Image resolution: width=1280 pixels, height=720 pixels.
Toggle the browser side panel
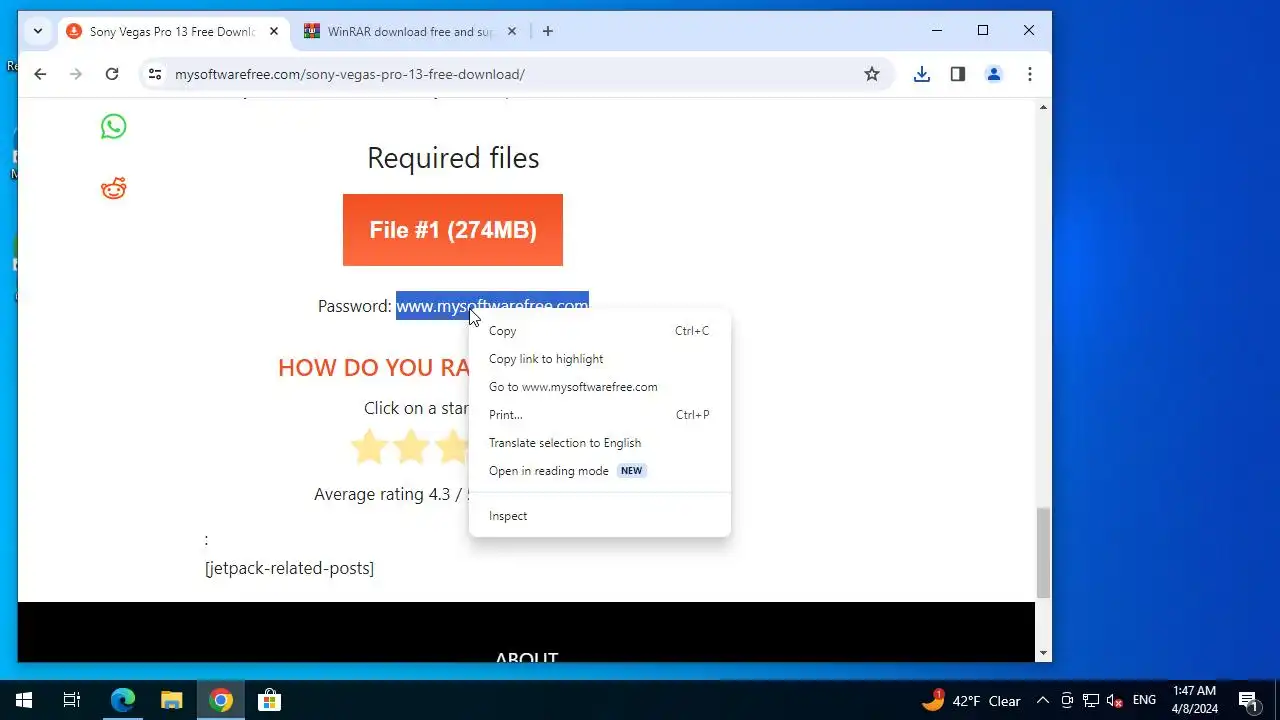coord(958,74)
